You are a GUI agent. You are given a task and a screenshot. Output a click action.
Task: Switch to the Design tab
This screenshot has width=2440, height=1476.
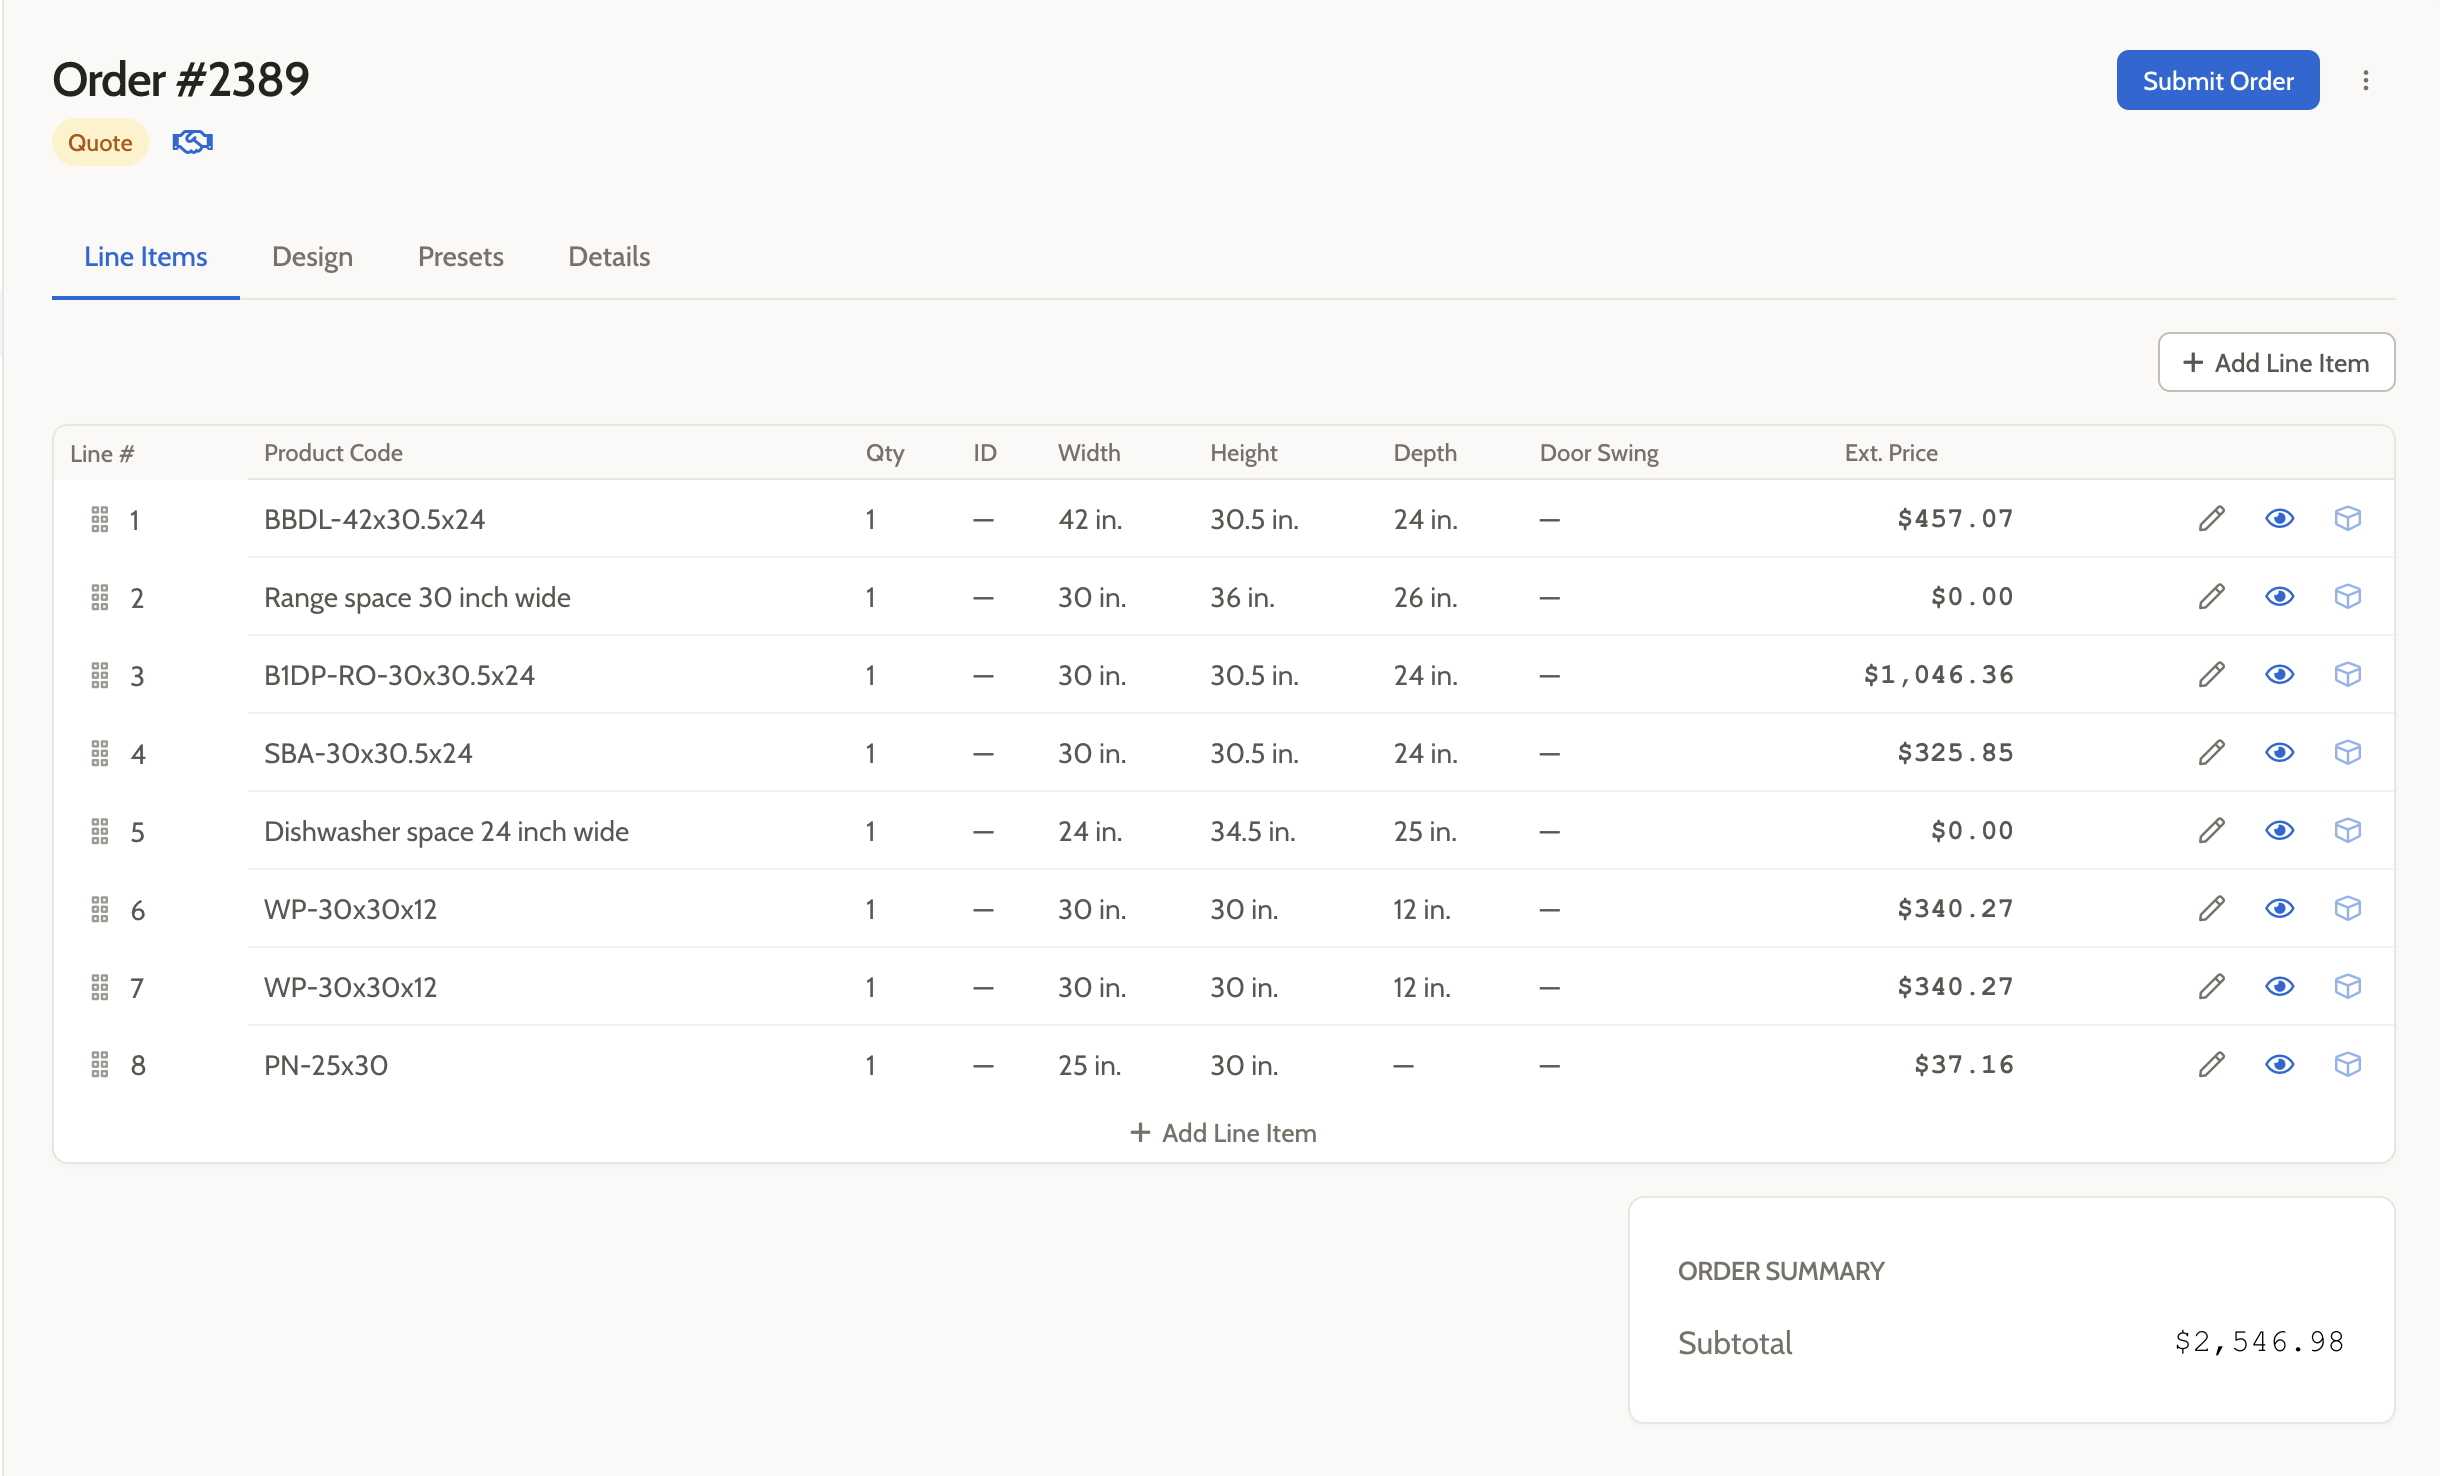pos(312,257)
